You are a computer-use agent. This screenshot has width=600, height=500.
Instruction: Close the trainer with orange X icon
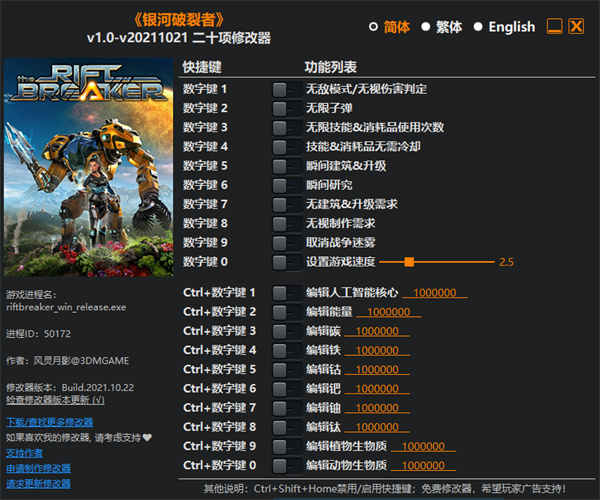575,27
